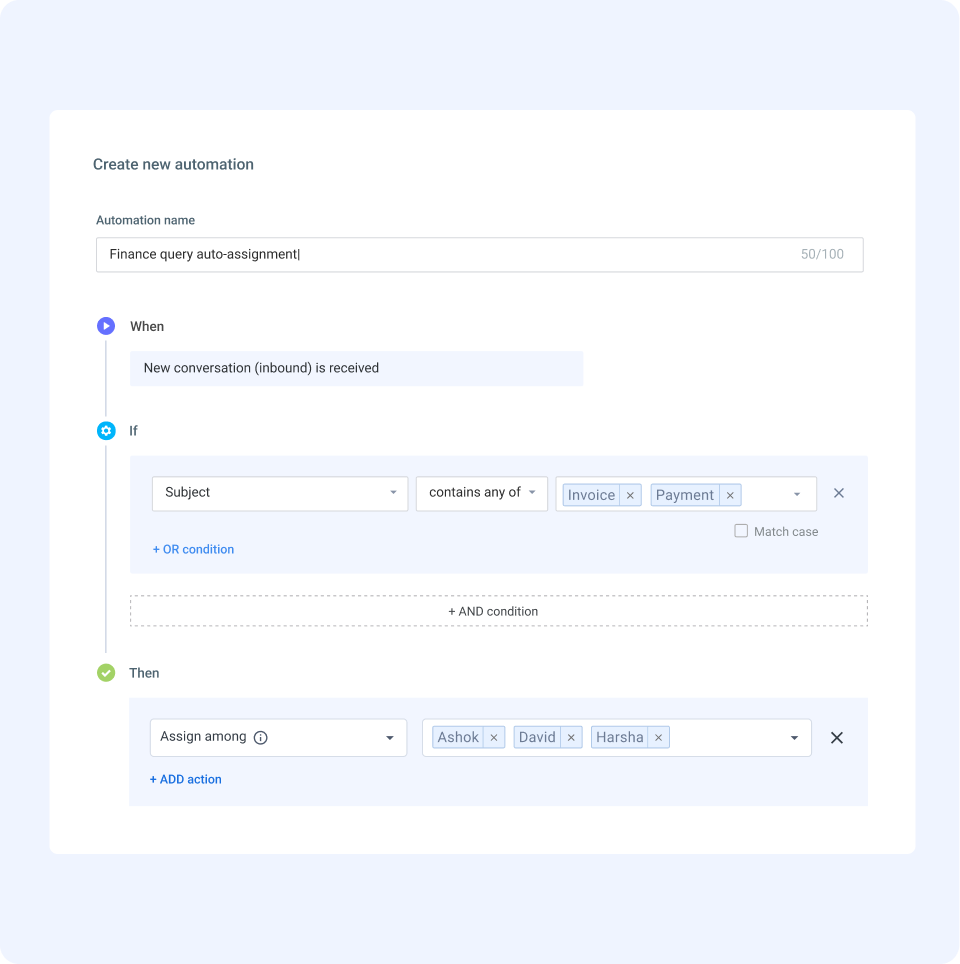Viewport: 960px width, 964px height.
Task: Click the If step gear icon
Action: [x=106, y=430]
